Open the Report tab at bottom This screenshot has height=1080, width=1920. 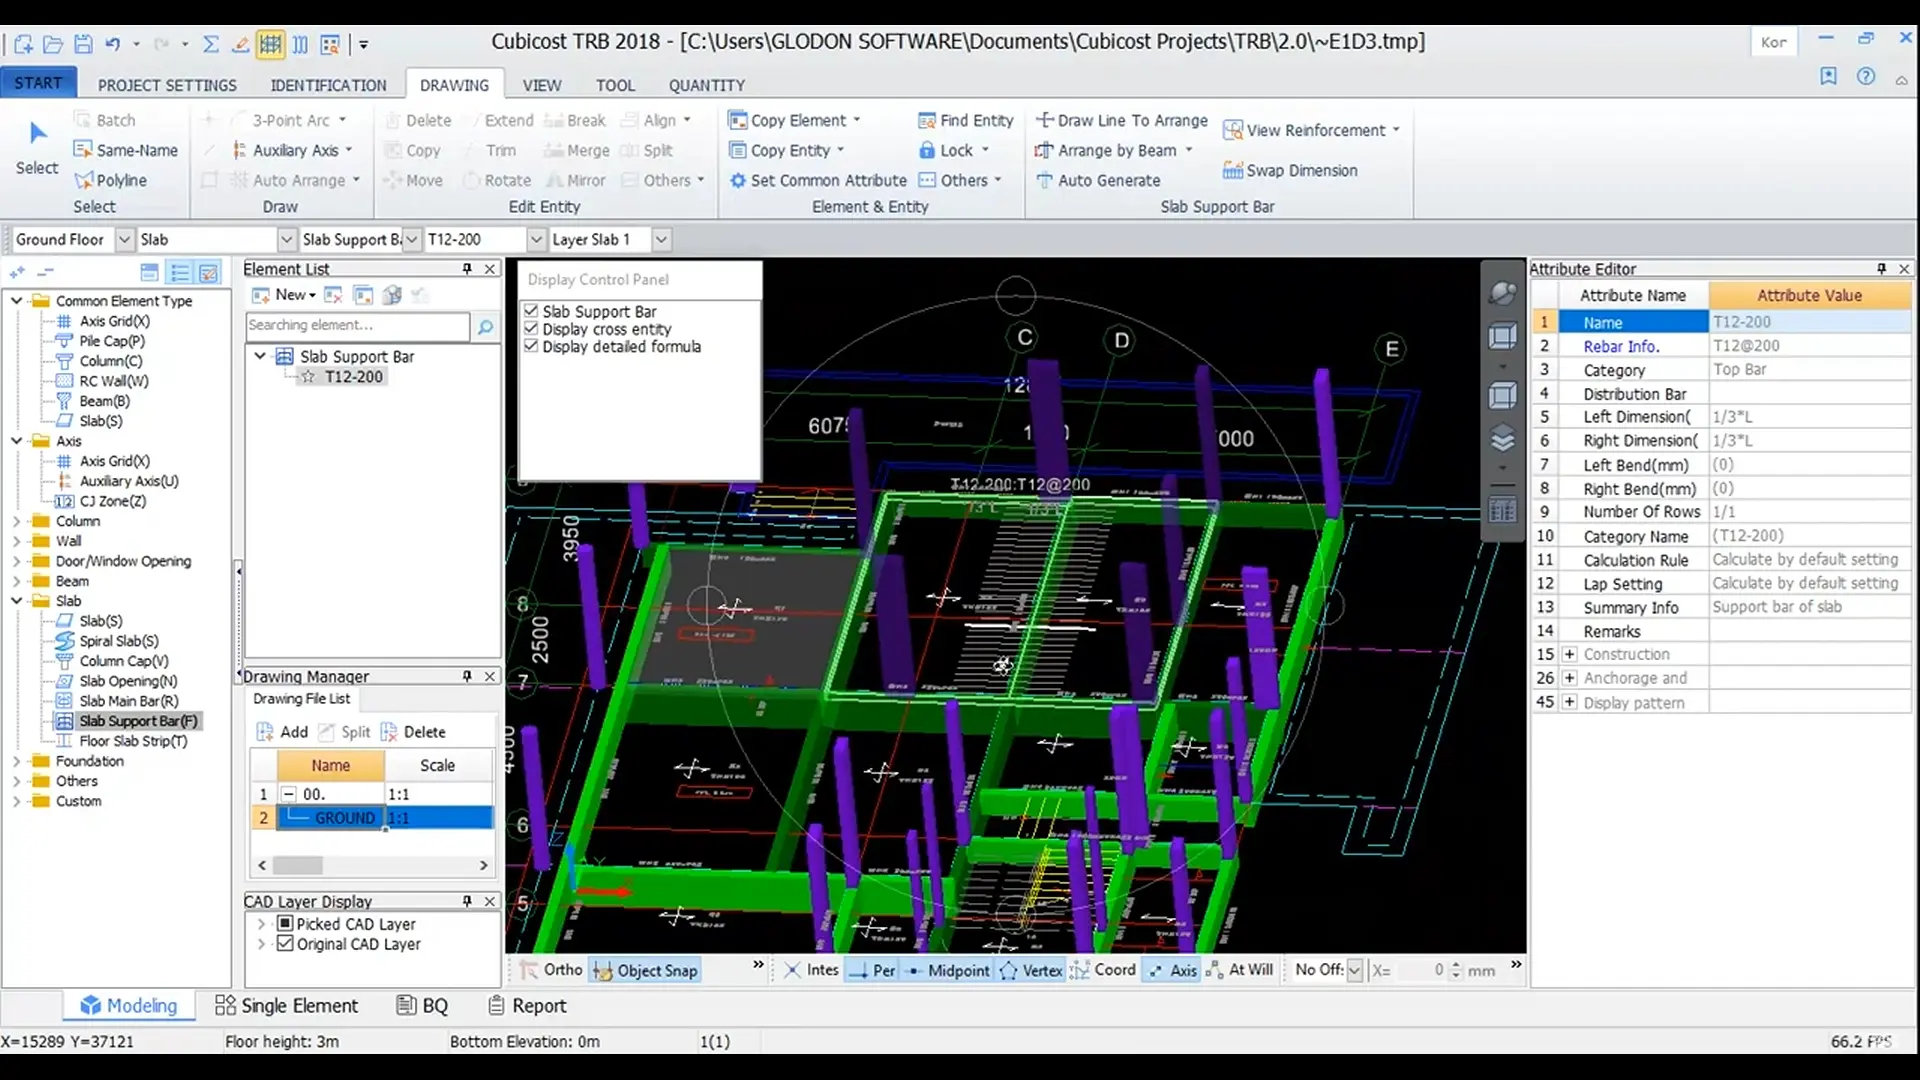coord(527,1006)
